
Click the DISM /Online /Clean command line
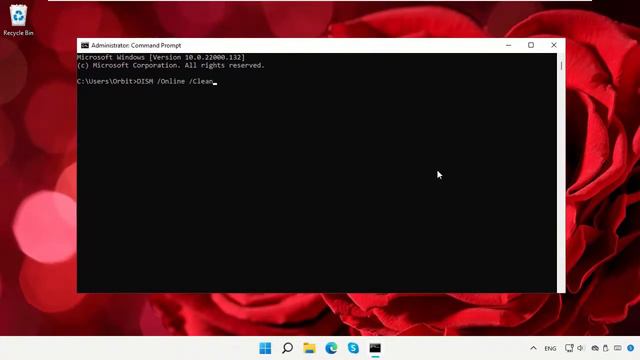tap(147, 81)
